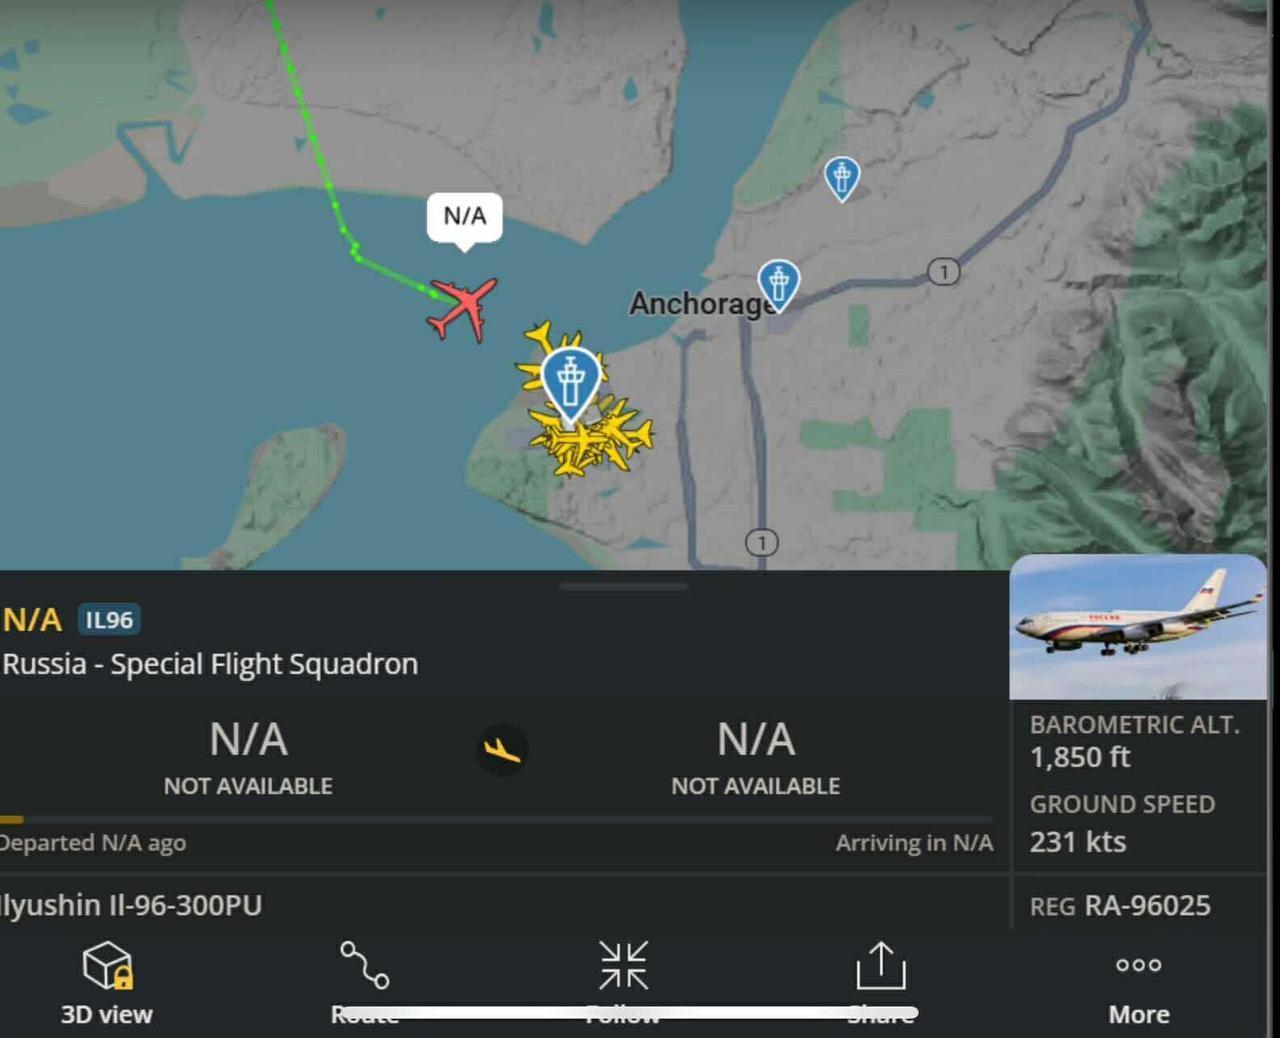
Task: Tap the flight progress bar
Action: pyautogui.click(x=497, y=819)
